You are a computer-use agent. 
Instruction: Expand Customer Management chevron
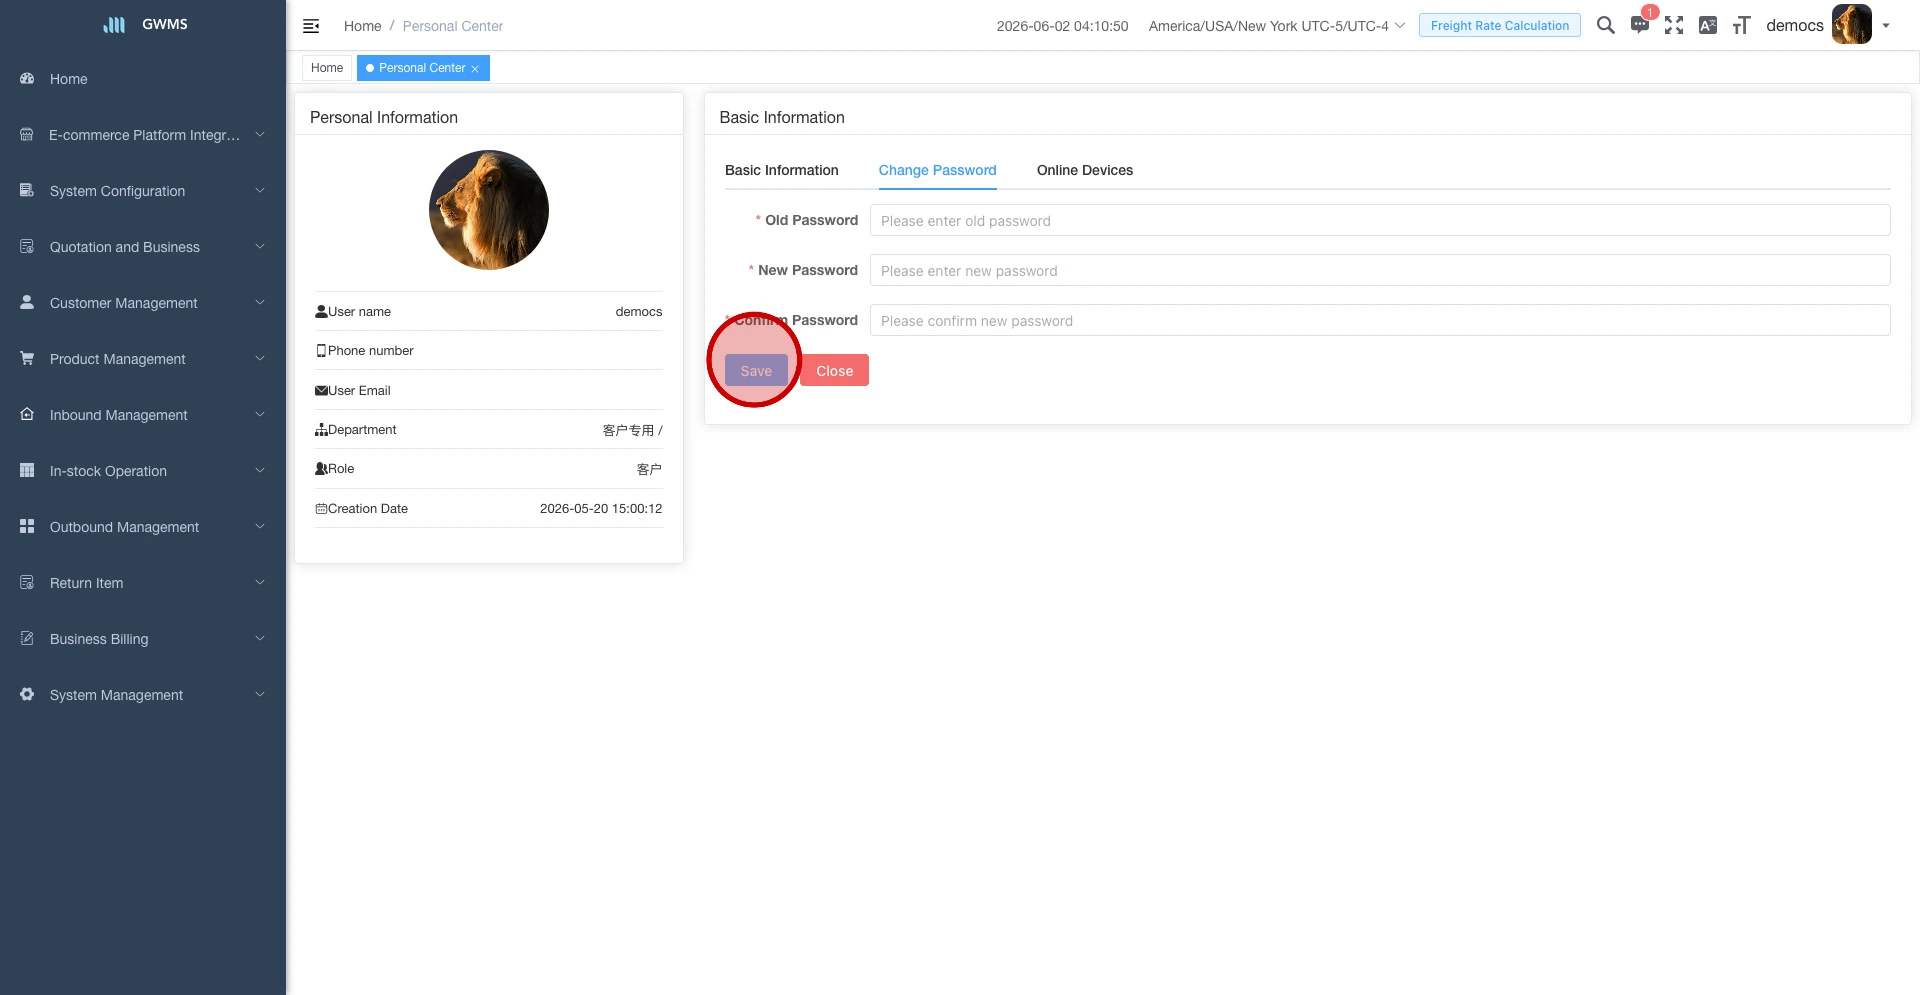click(260, 303)
